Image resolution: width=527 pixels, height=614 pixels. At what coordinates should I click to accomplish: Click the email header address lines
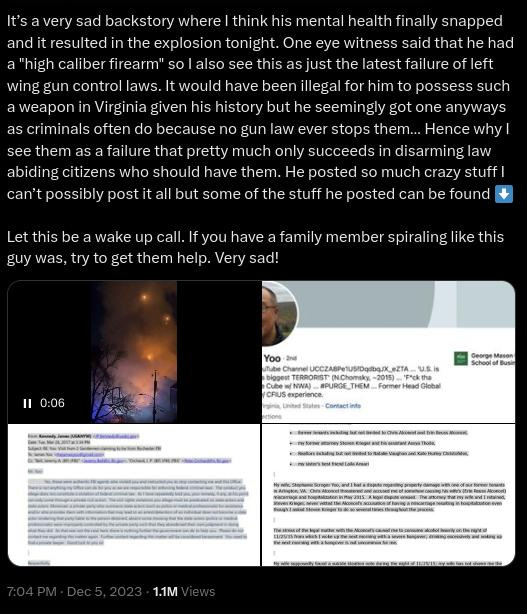click(x=129, y=448)
